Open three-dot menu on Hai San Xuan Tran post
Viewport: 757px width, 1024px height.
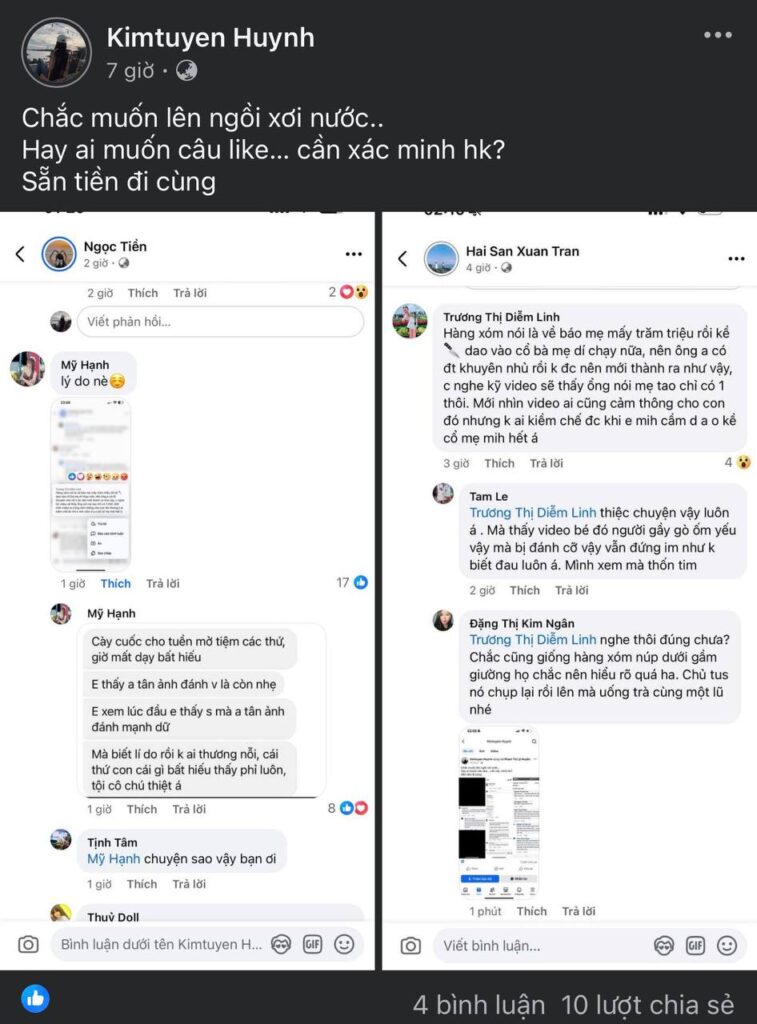click(x=736, y=259)
